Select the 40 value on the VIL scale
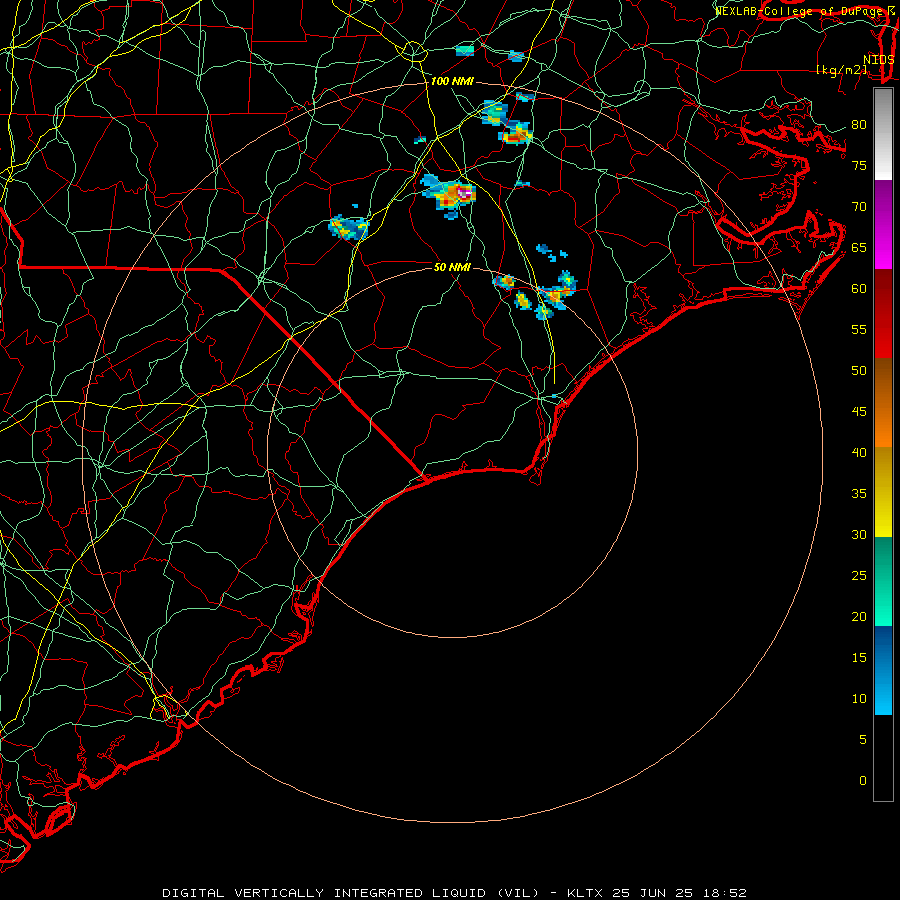The width and height of the screenshot is (900, 900). [859, 452]
